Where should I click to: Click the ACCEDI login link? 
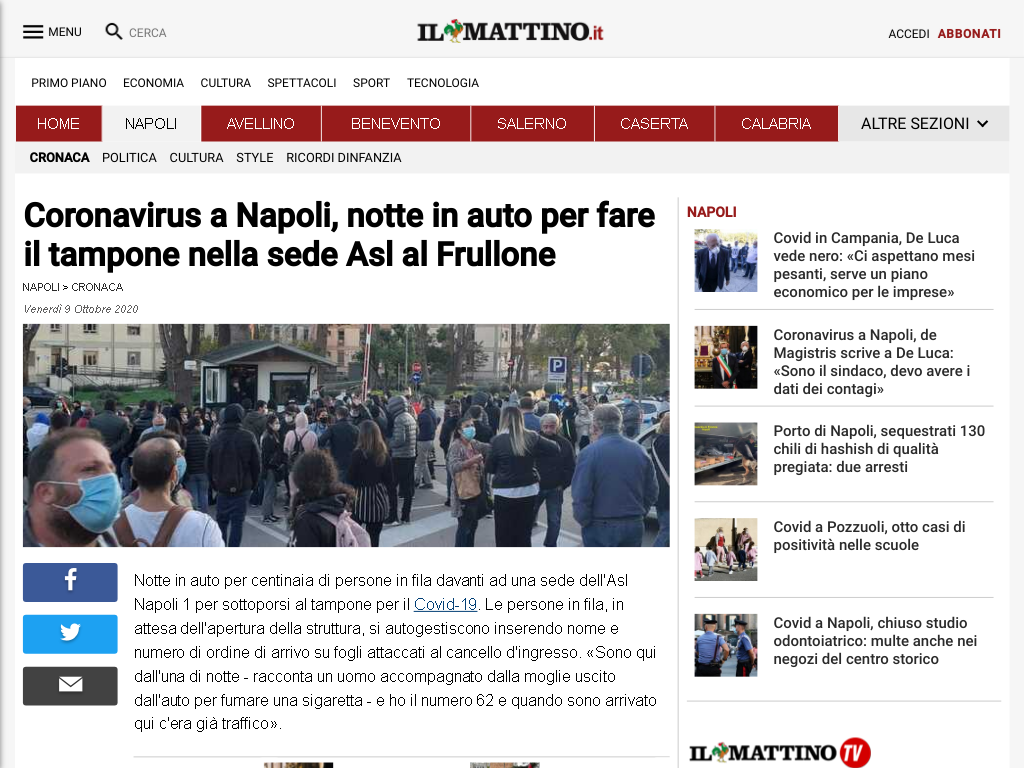(x=908, y=33)
